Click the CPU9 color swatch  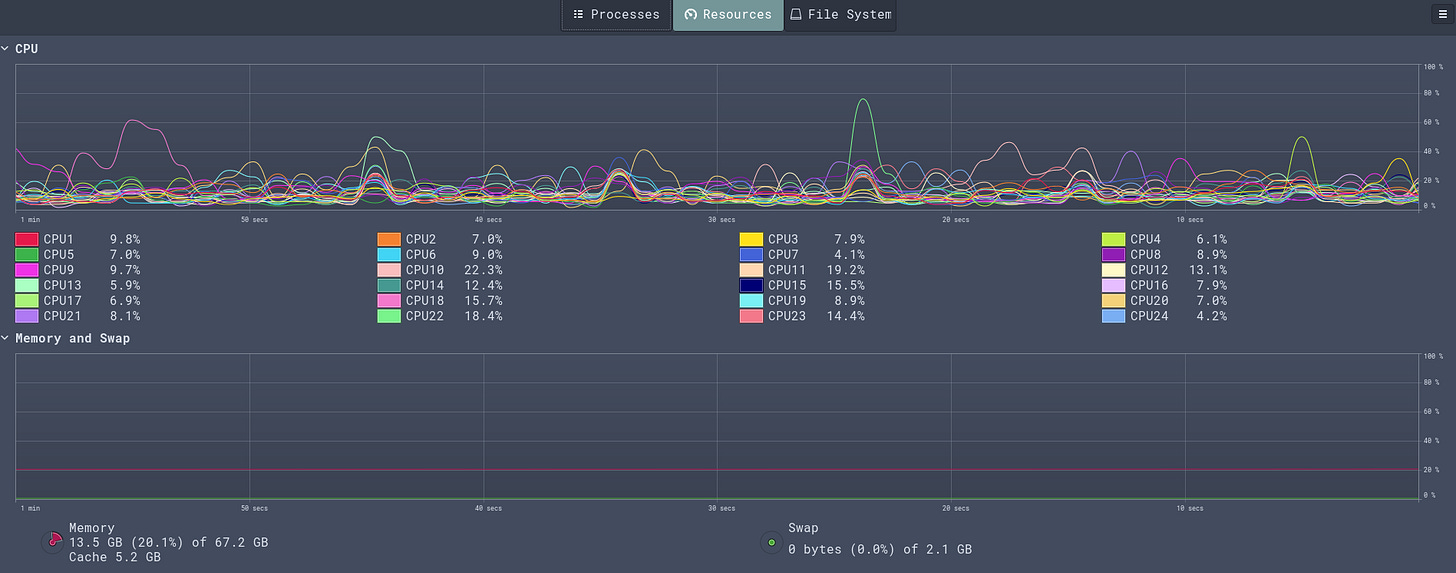point(27,270)
